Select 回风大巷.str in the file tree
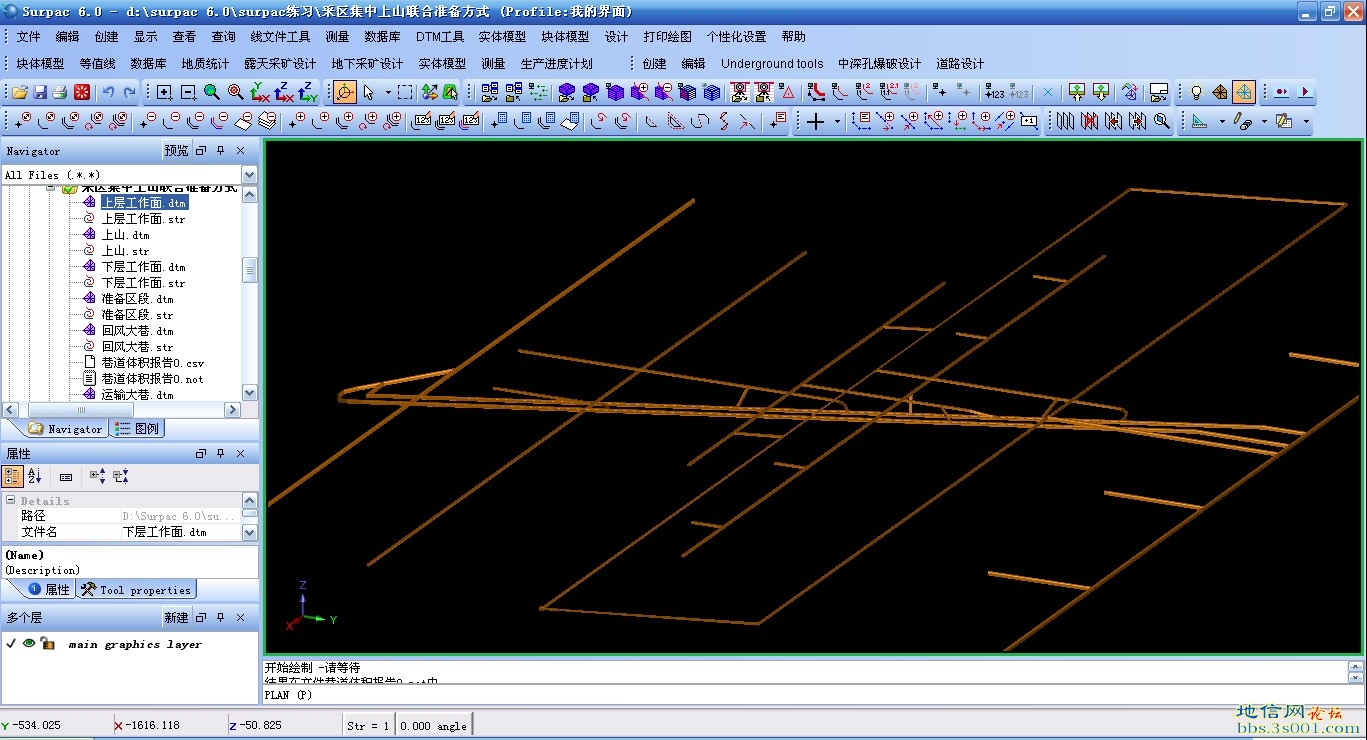This screenshot has width=1367, height=740. point(137,347)
